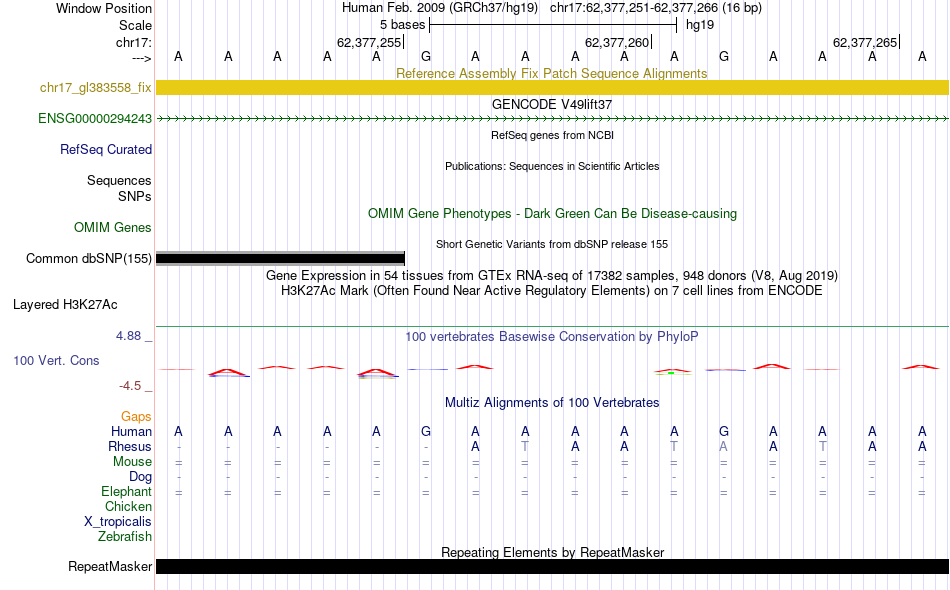
Task: Click the Elephant species label
Action: (x=127, y=491)
